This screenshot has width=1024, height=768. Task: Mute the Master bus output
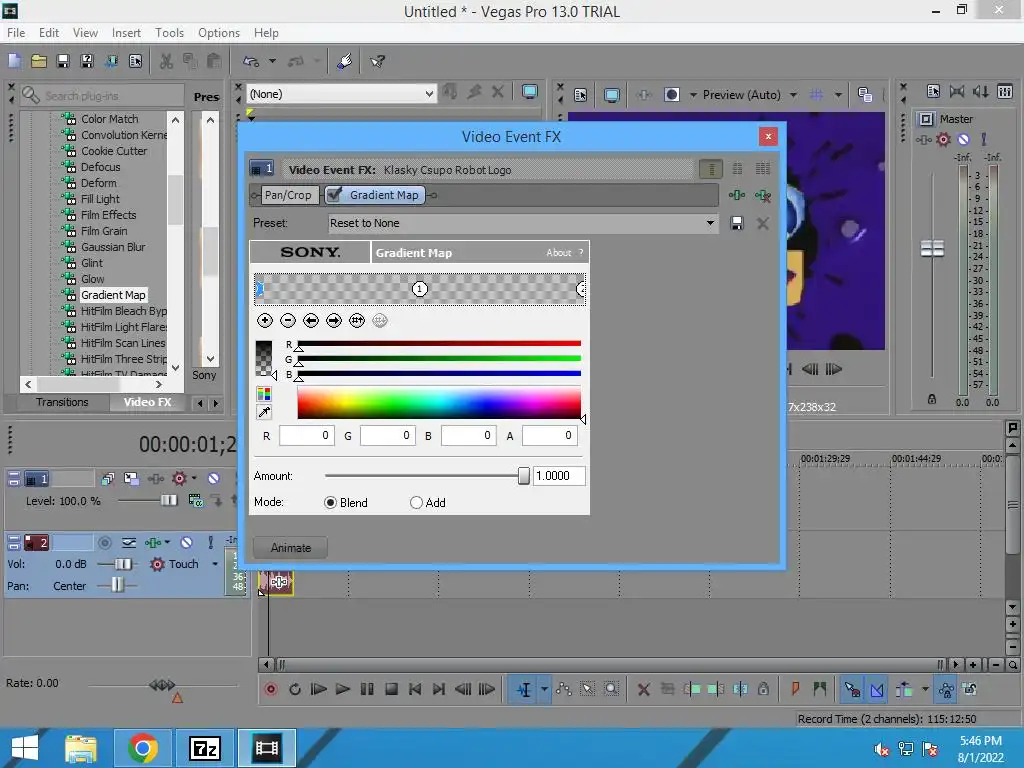(x=963, y=139)
